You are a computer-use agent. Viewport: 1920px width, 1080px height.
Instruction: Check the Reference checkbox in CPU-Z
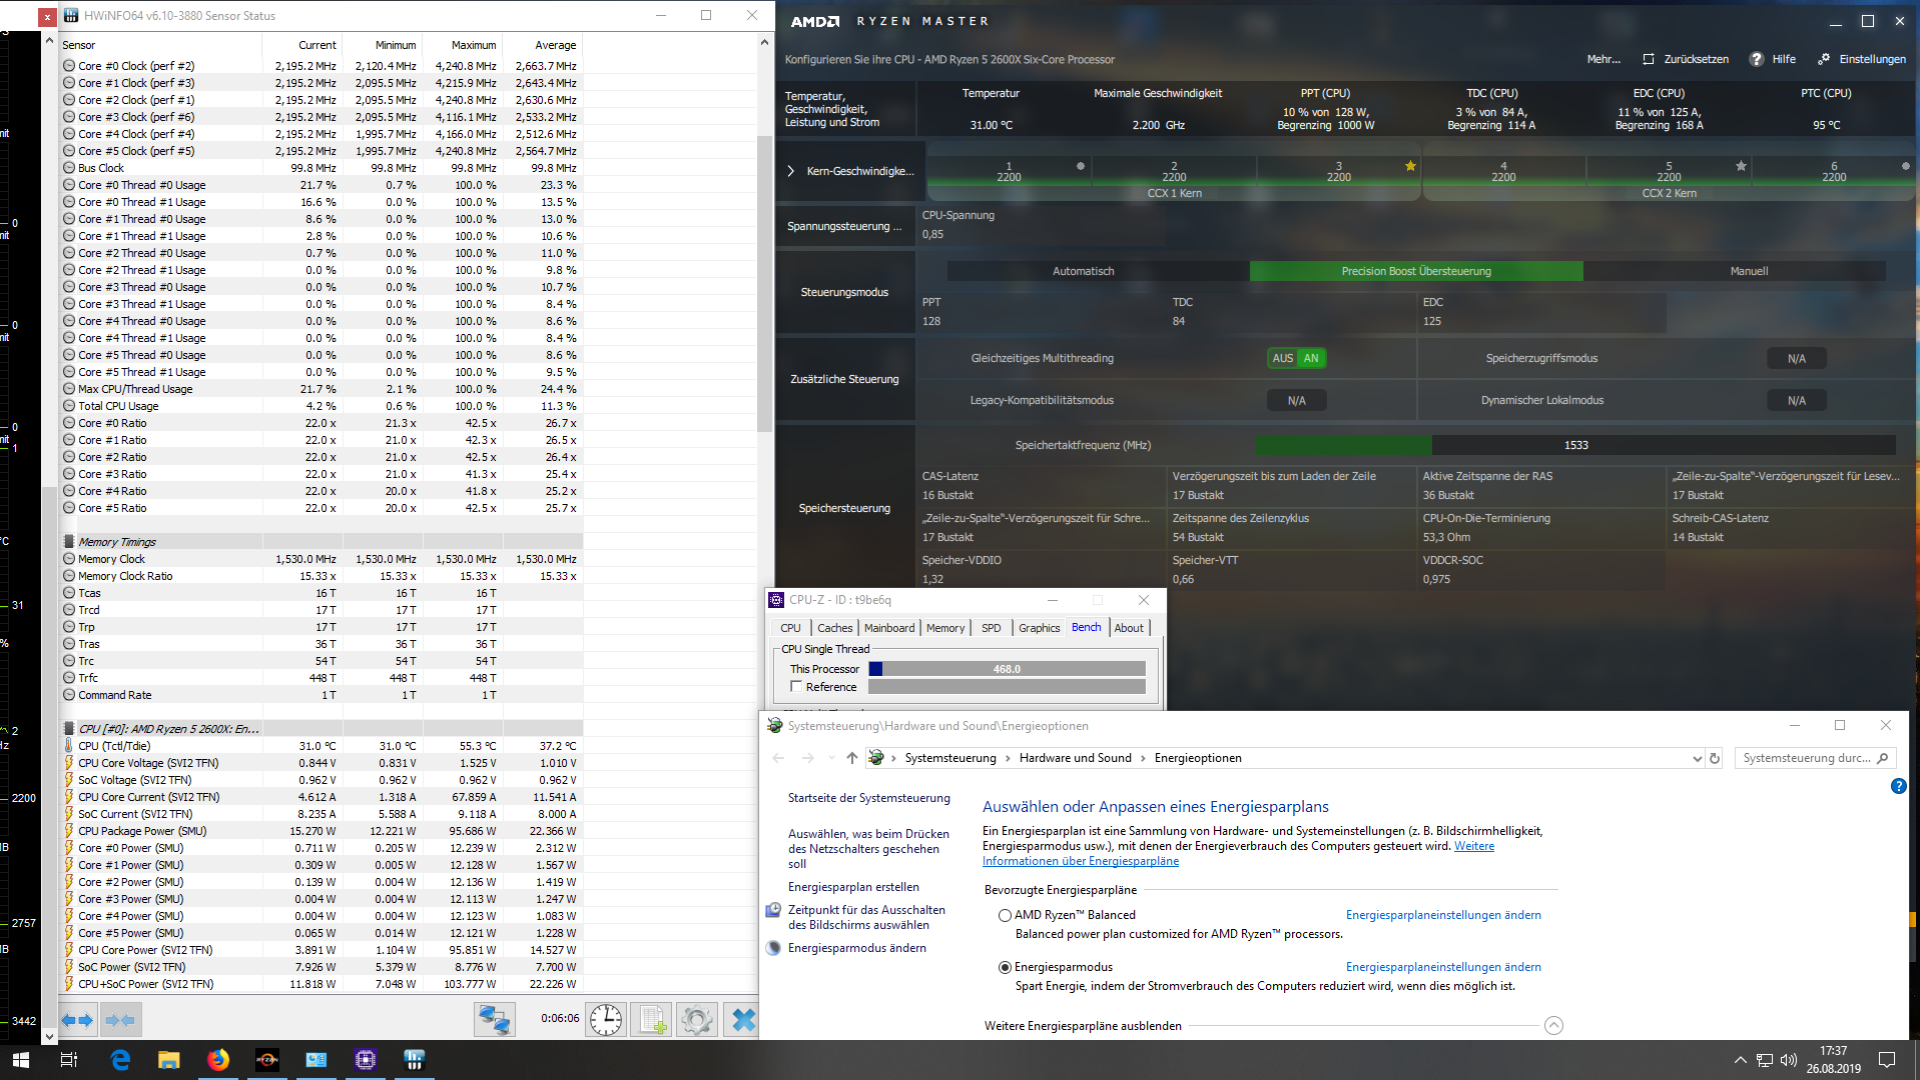click(x=797, y=687)
